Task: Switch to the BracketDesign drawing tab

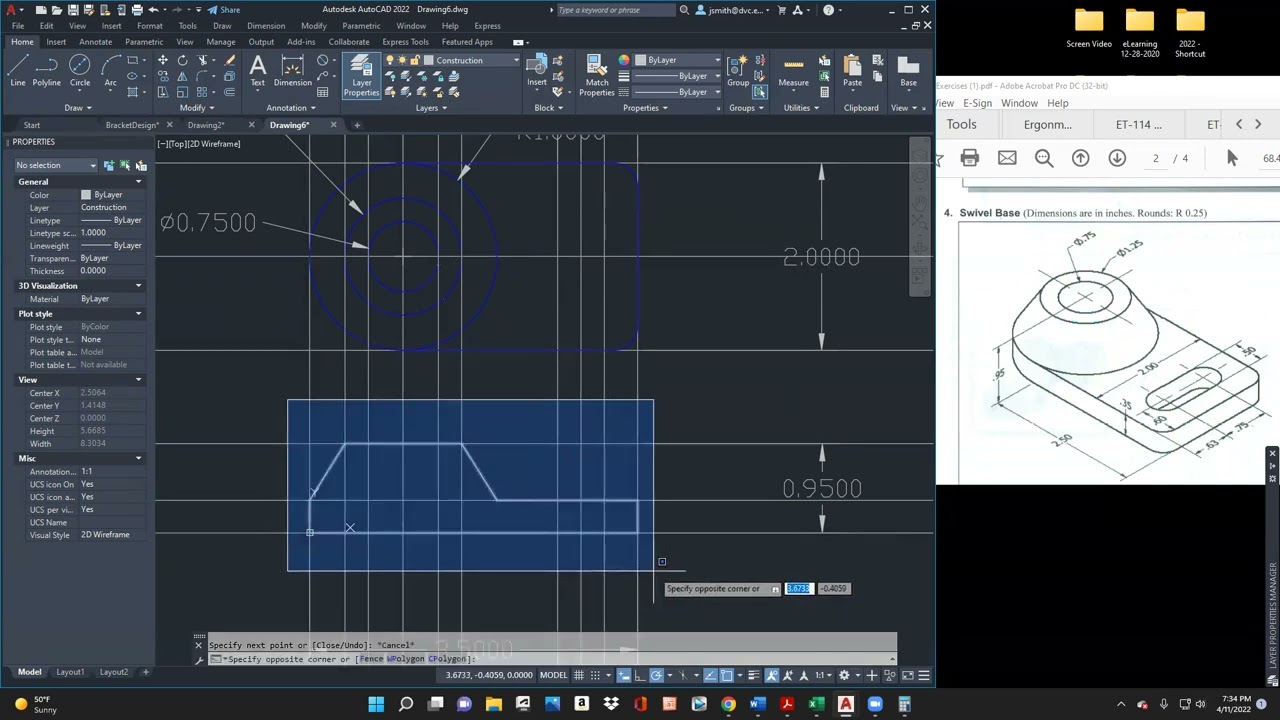Action: pos(132,125)
